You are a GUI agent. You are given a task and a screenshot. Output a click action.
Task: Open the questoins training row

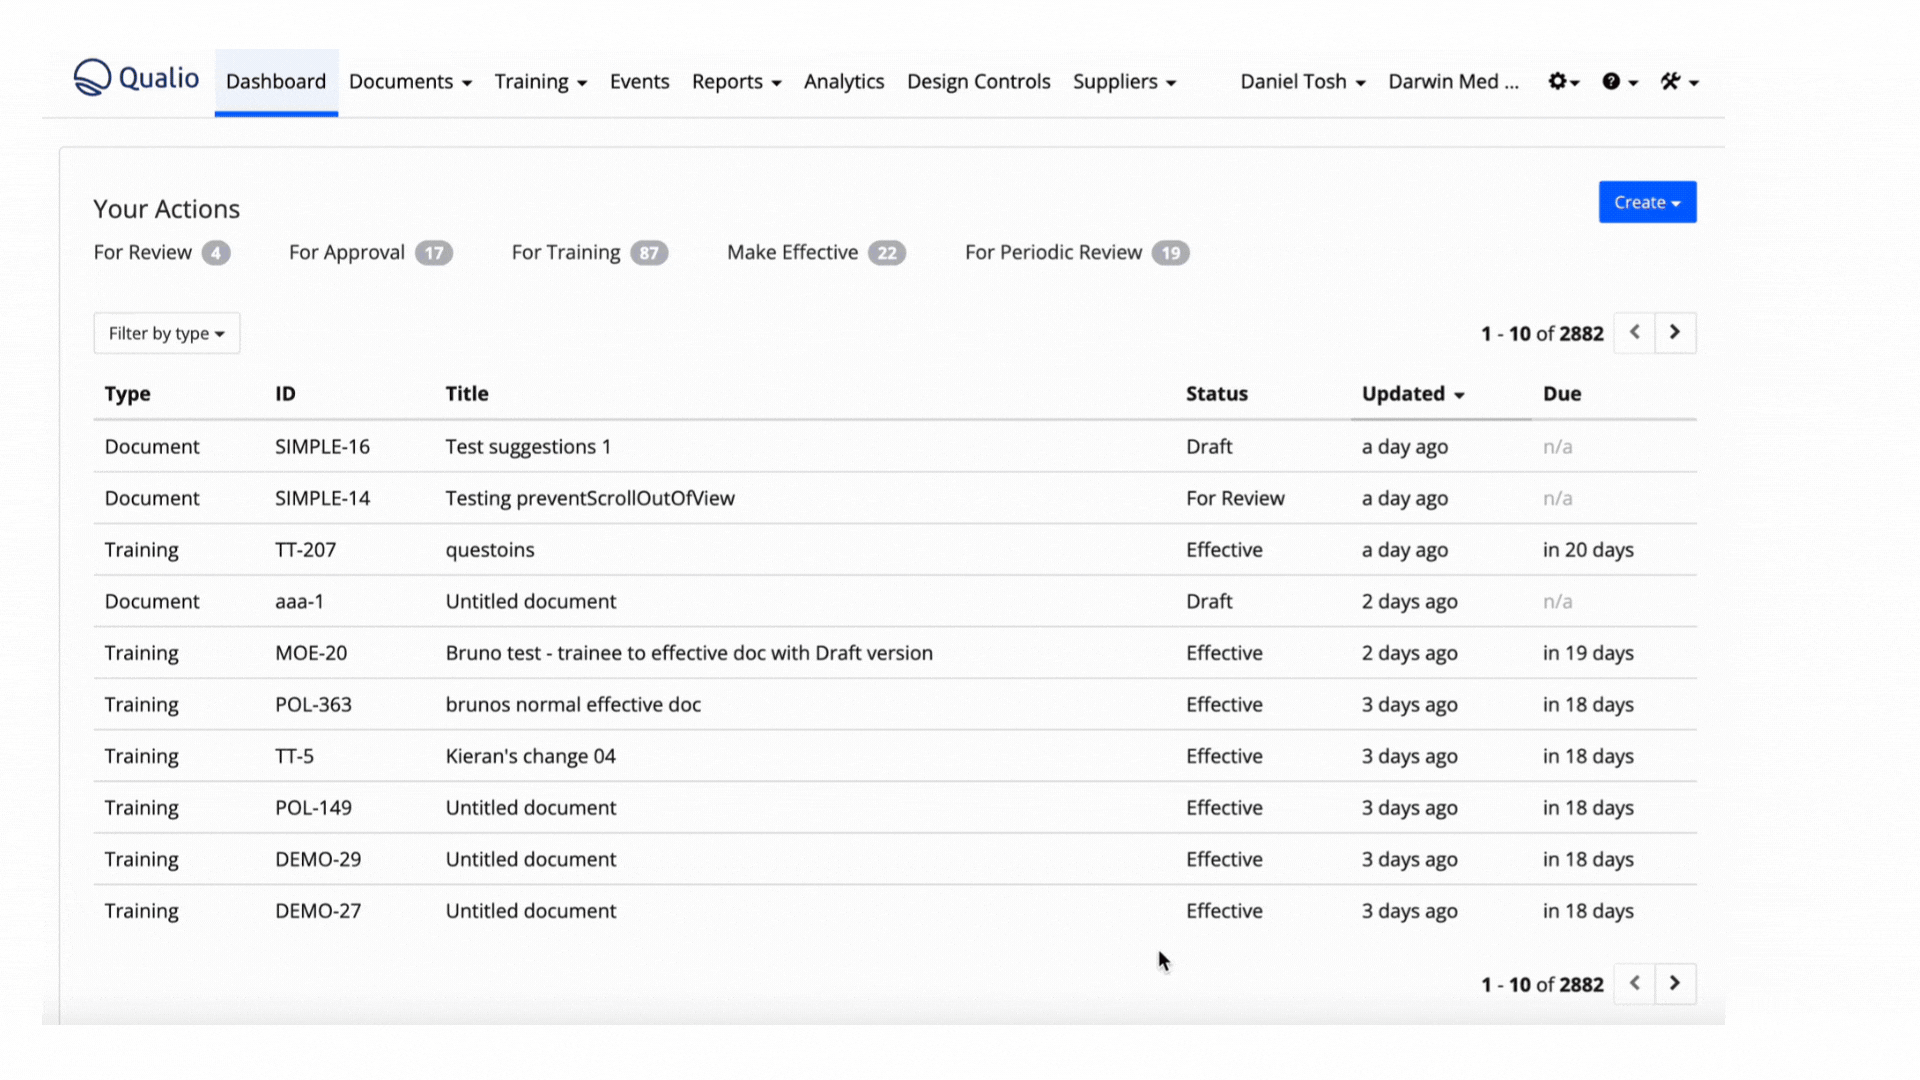pyautogui.click(x=895, y=550)
